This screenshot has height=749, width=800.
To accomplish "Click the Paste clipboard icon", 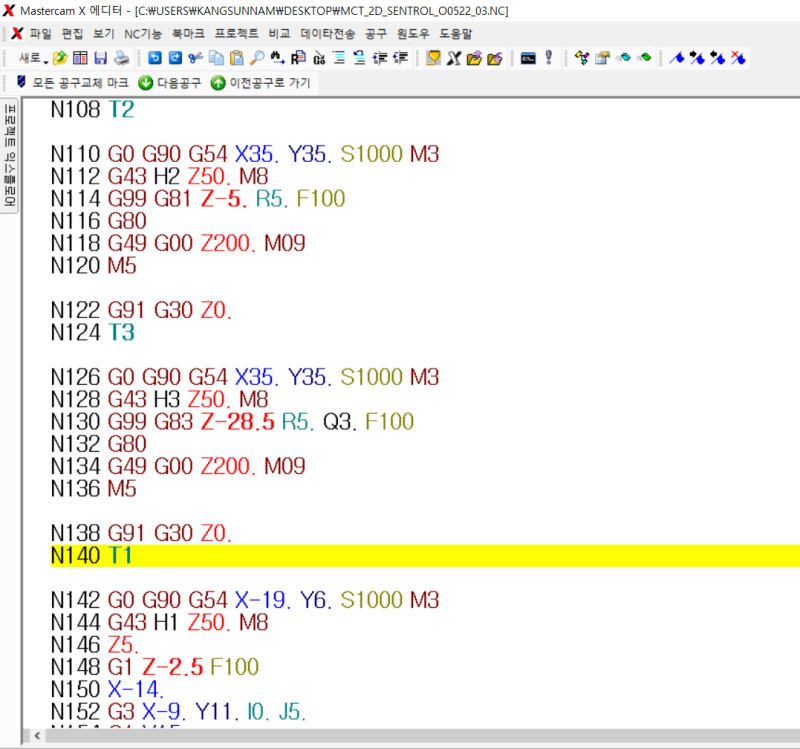I will point(237,58).
